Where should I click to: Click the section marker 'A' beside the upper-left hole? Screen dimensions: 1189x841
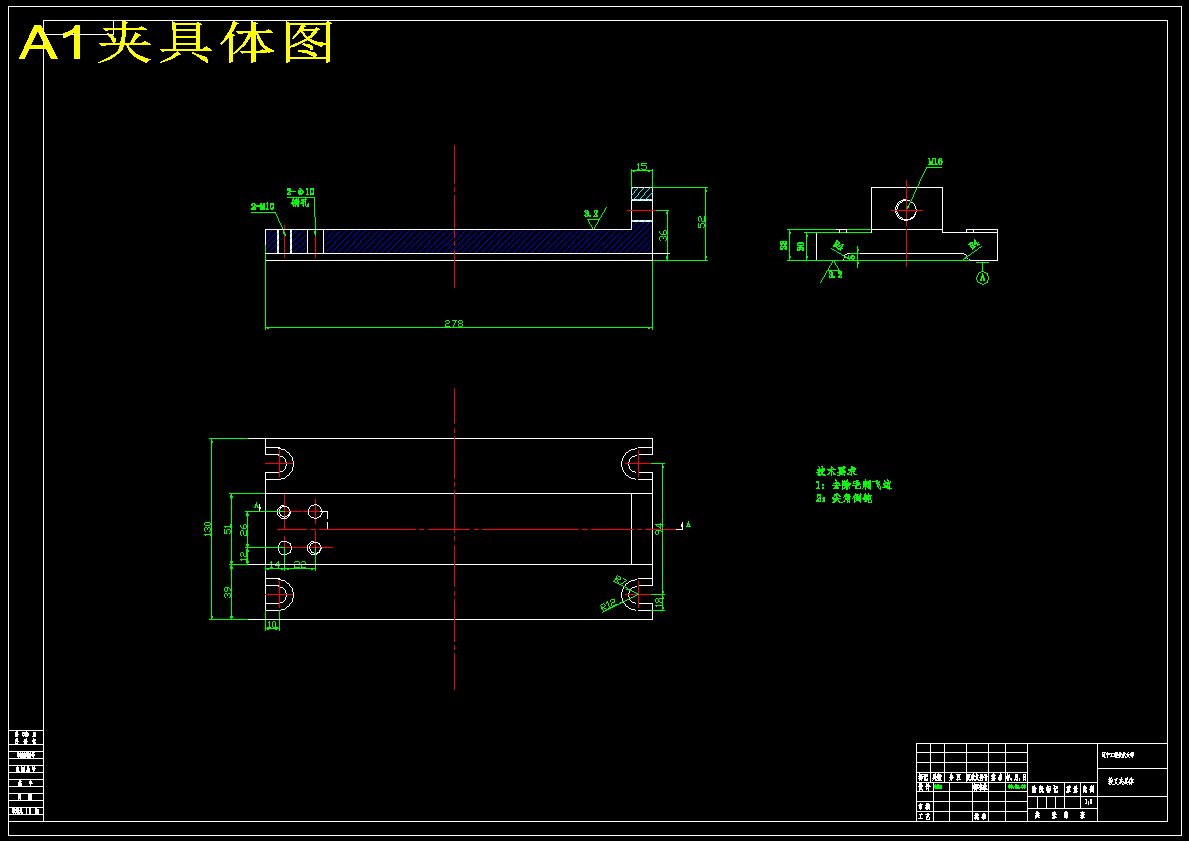click(x=257, y=506)
